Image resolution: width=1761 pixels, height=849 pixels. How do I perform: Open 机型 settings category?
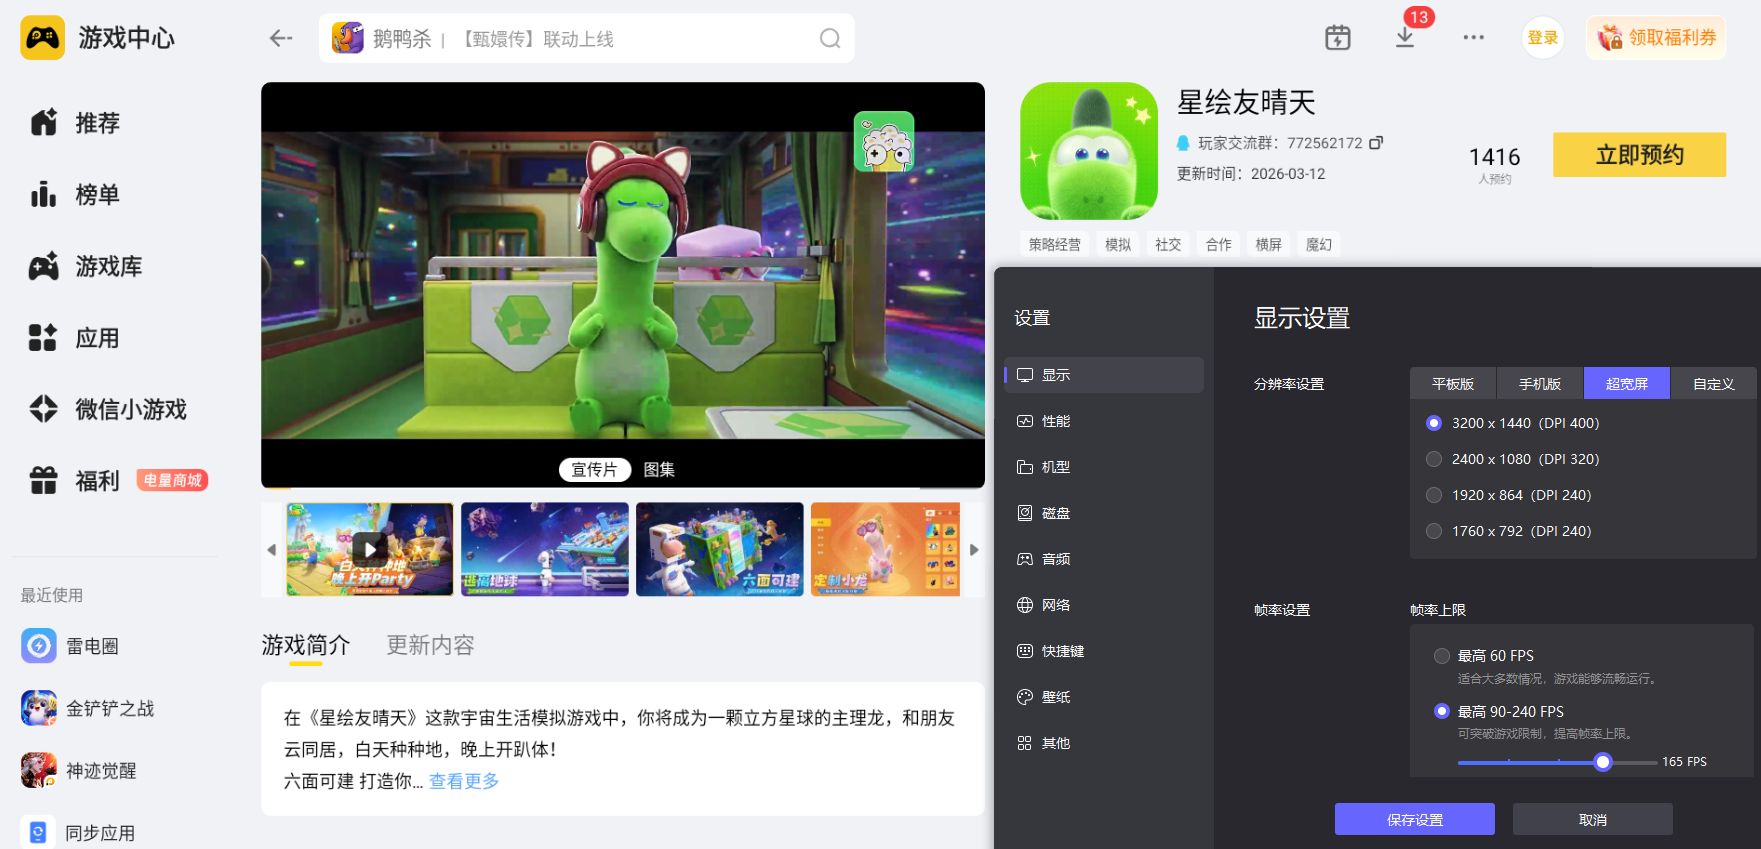[x=1104, y=467]
